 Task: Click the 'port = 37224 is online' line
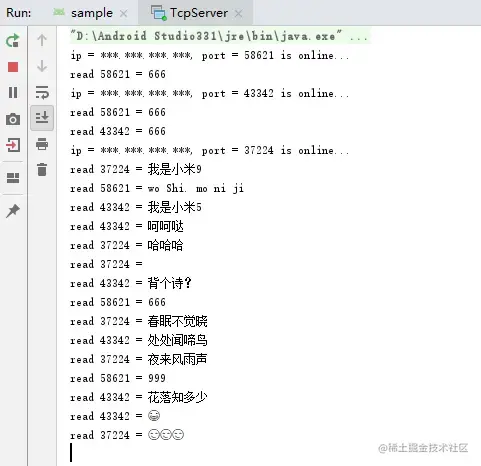209,150
